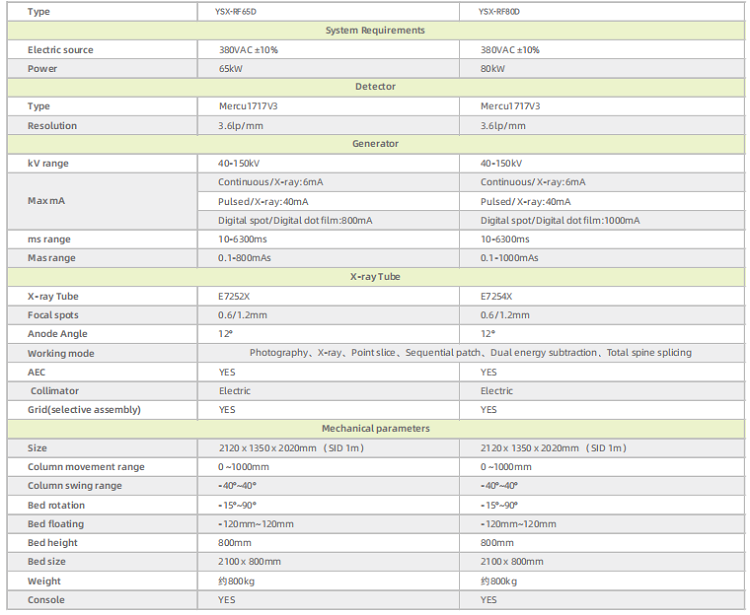
Task: Click the E7252X tube model cell
Action: pyautogui.click(x=236, y=296)
